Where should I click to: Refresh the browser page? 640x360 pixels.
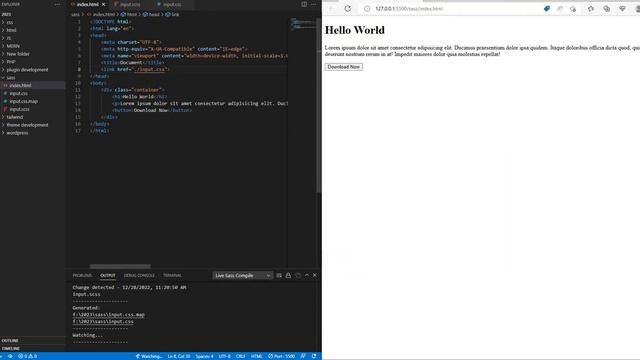coord(347,9)
